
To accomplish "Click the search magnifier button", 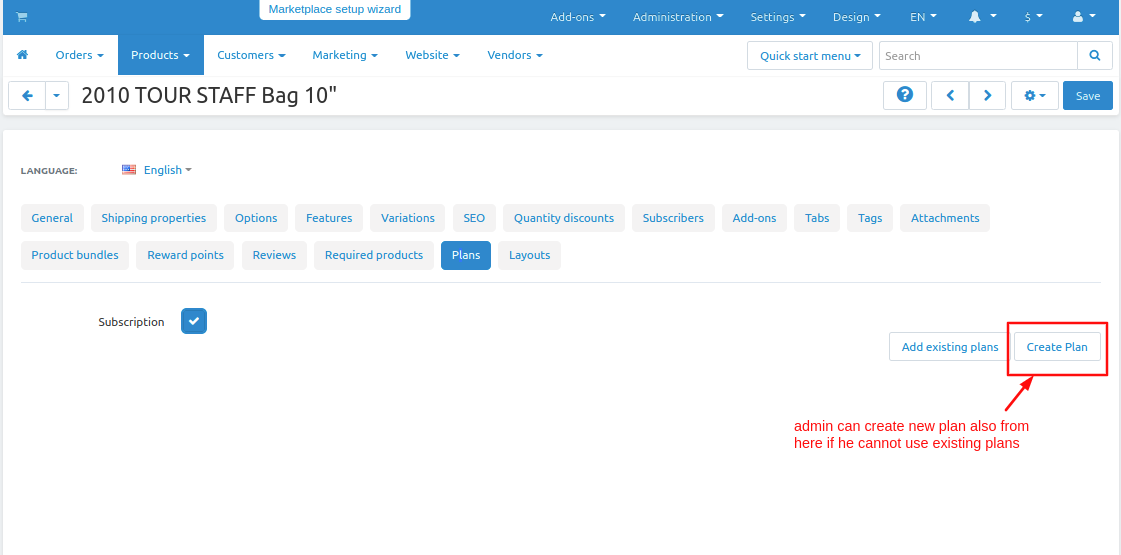I will pyautogui.click(x=1095, y=56).
